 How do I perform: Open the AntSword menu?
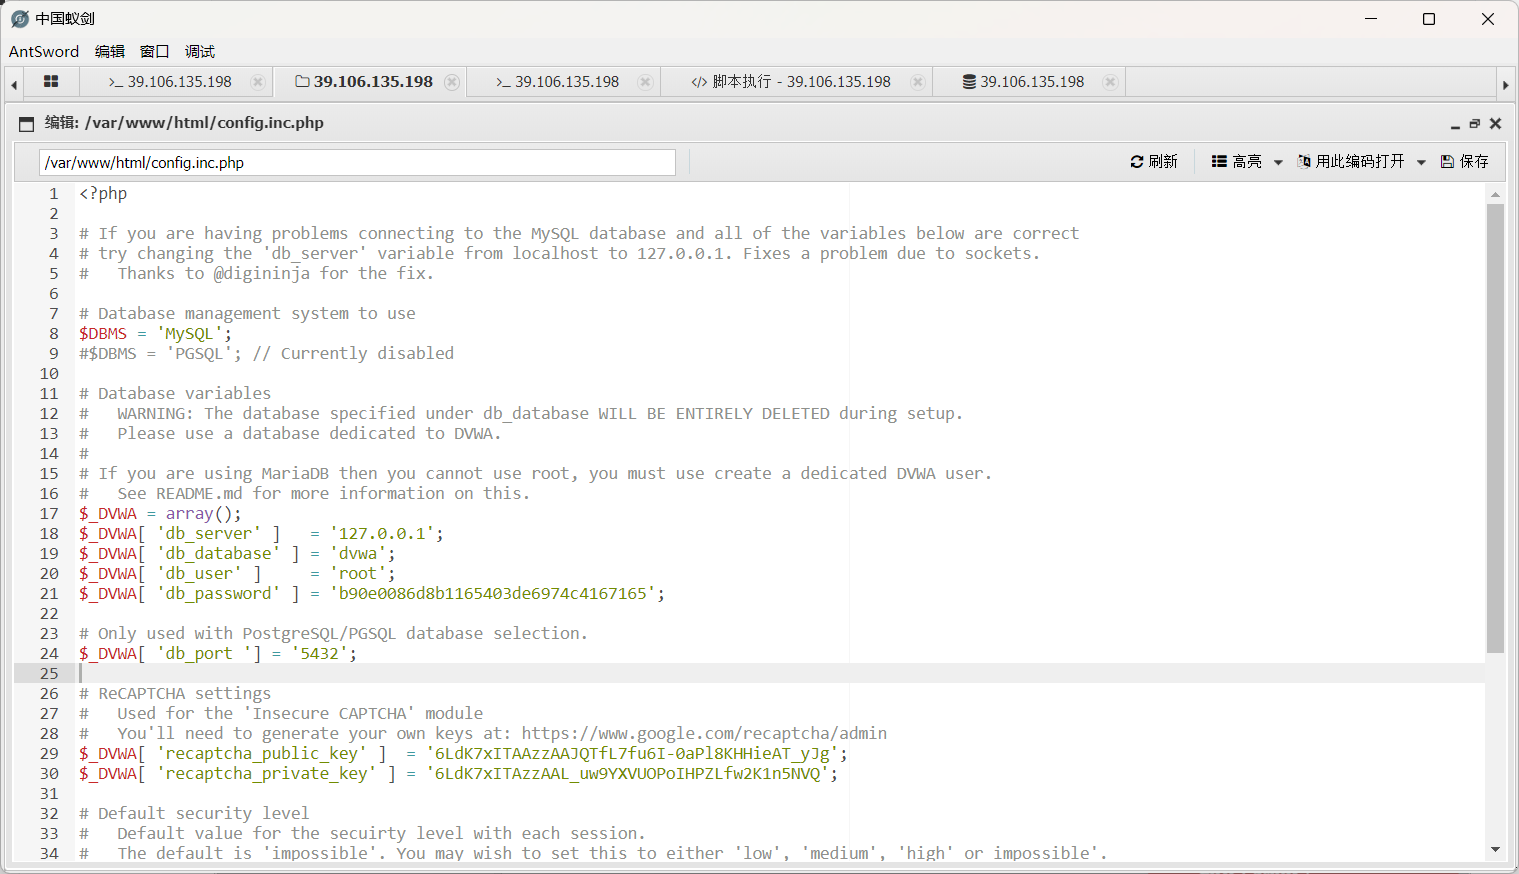44,51
